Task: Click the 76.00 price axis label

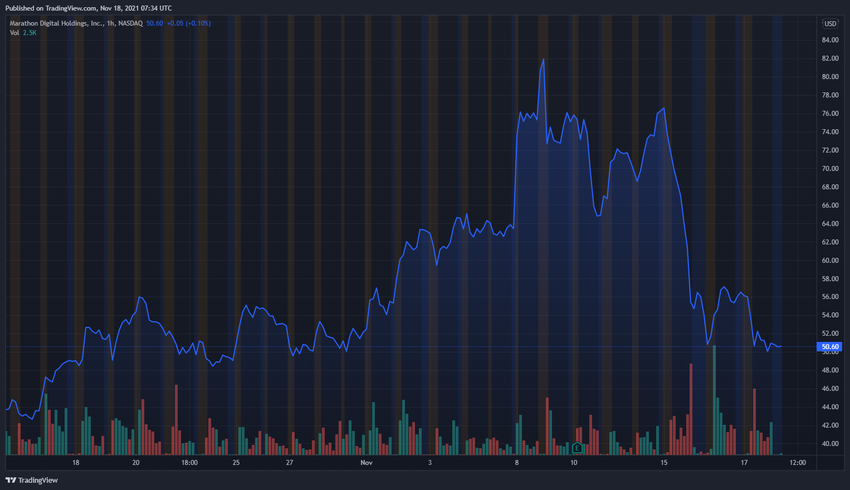Action: pos(830,114)
